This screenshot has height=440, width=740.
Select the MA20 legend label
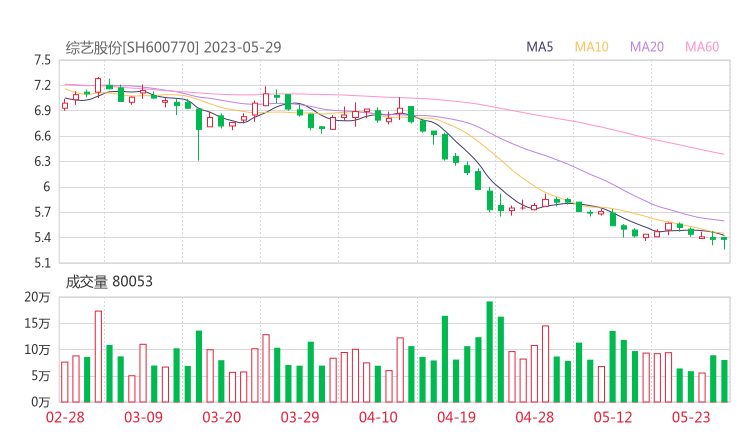[x=647, y=47]
